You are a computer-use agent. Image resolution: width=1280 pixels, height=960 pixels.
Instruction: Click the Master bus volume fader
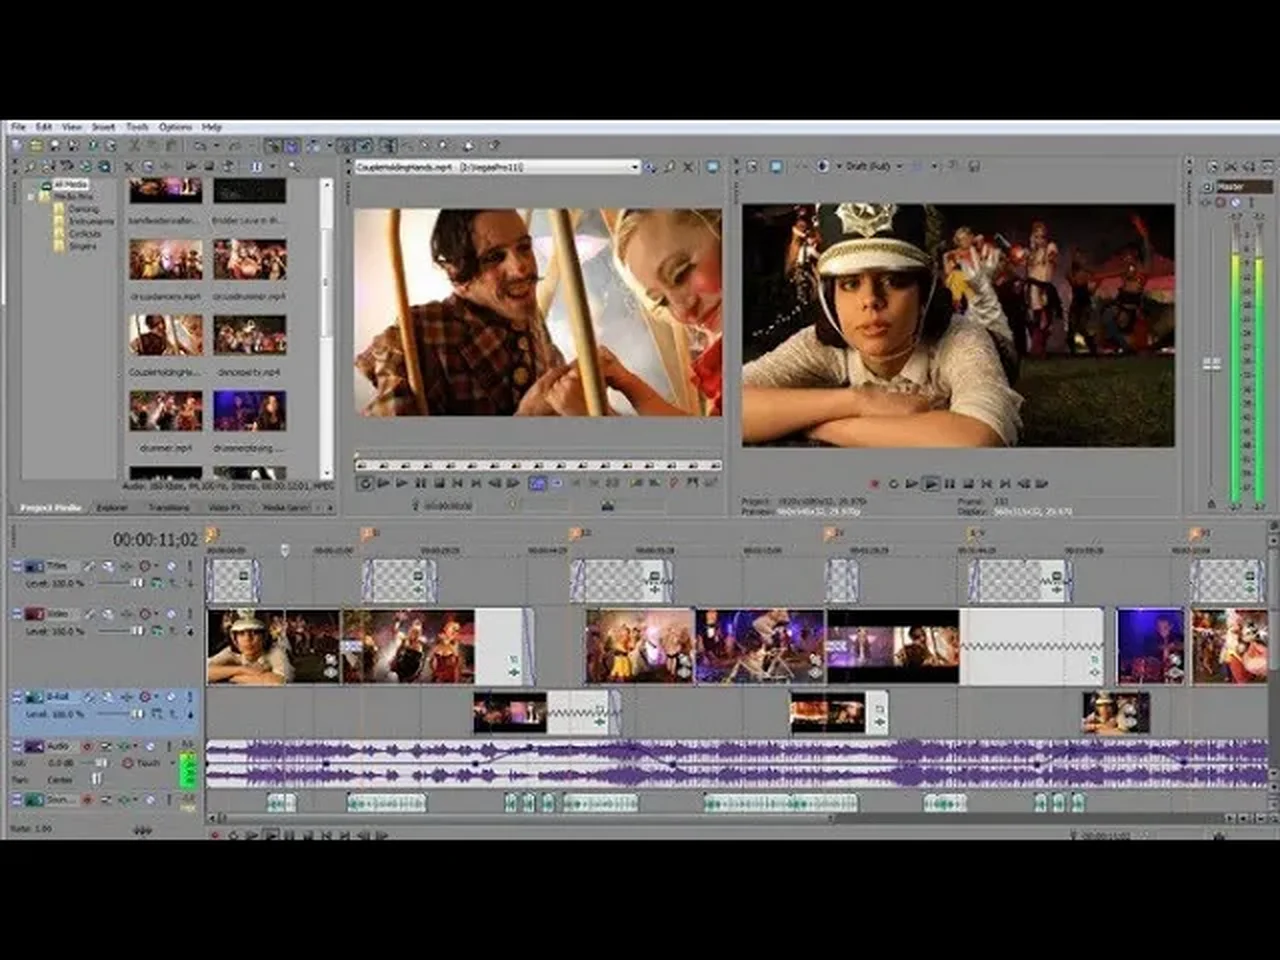tap(1211, 364)
